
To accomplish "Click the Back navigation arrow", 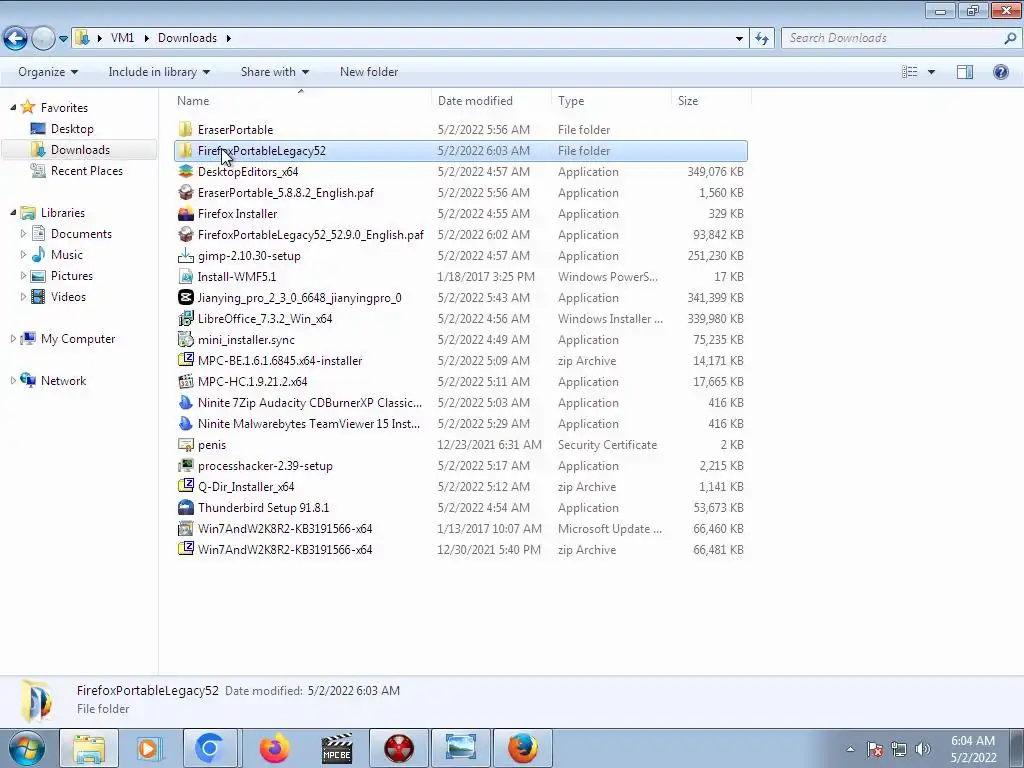I will [x=16, y=38].
